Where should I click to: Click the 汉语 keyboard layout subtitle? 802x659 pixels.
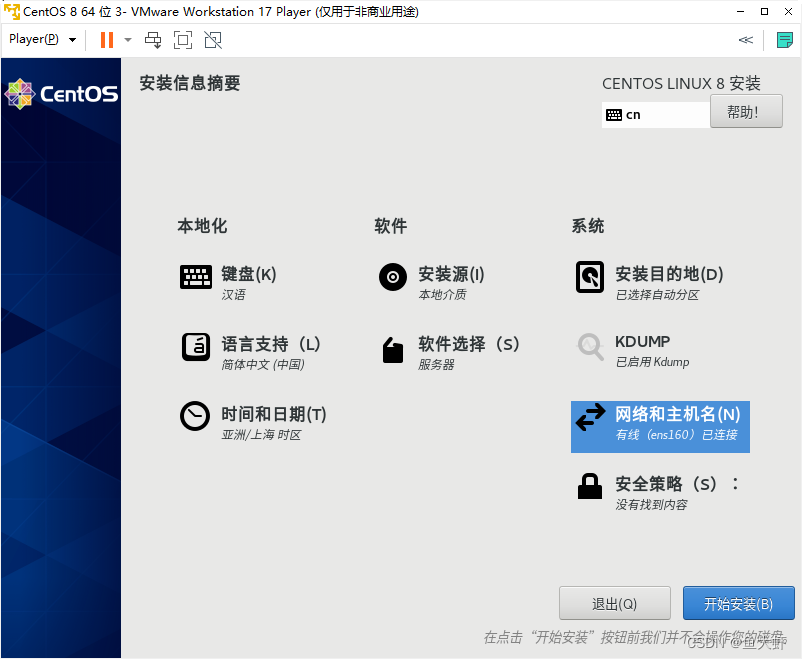tap(233, 295)
